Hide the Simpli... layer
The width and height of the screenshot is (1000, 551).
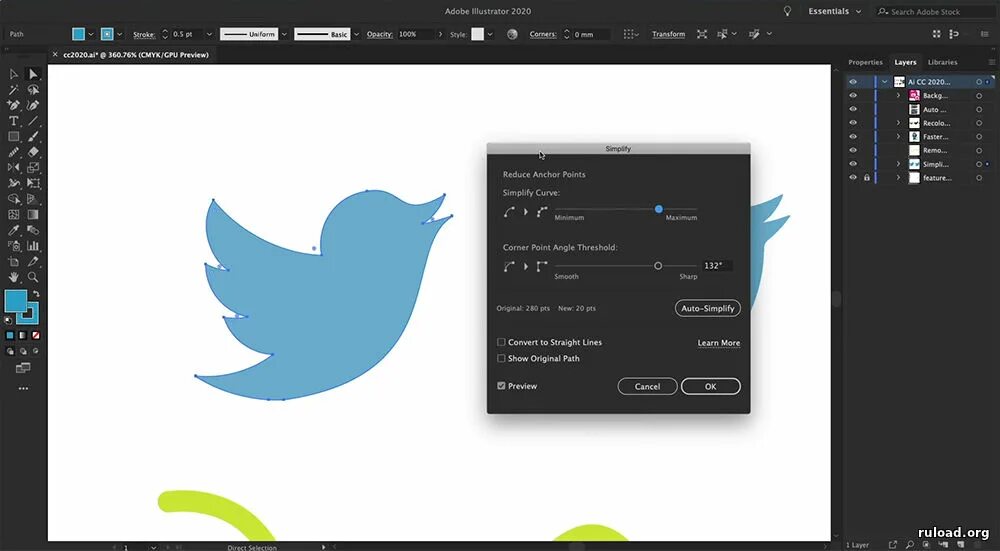(x=853, y=165)
